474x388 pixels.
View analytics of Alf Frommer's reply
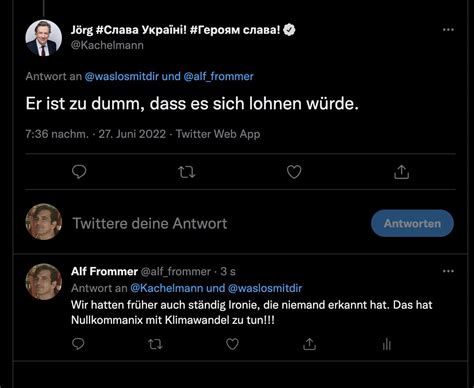click(386, 344)
